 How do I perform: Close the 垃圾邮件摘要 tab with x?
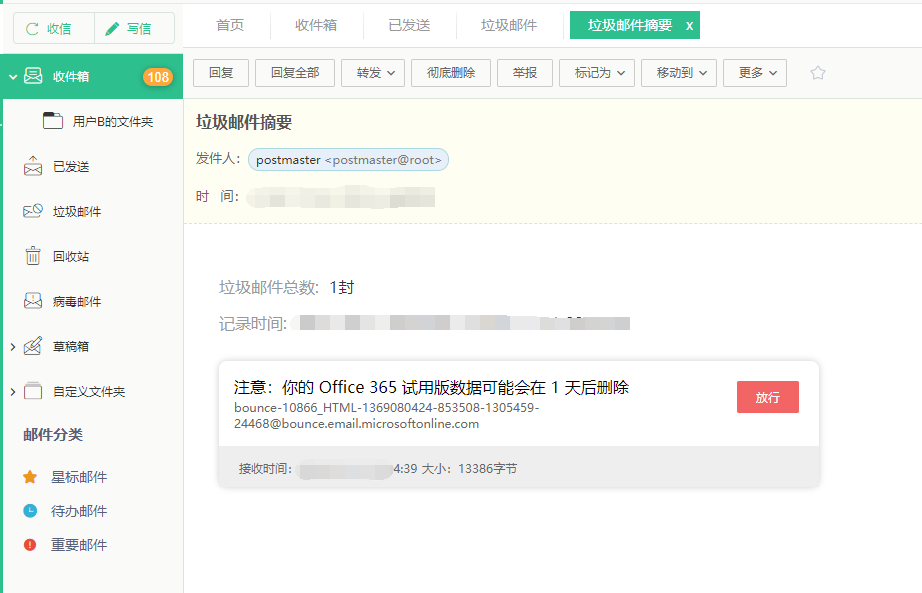(689, 26)
